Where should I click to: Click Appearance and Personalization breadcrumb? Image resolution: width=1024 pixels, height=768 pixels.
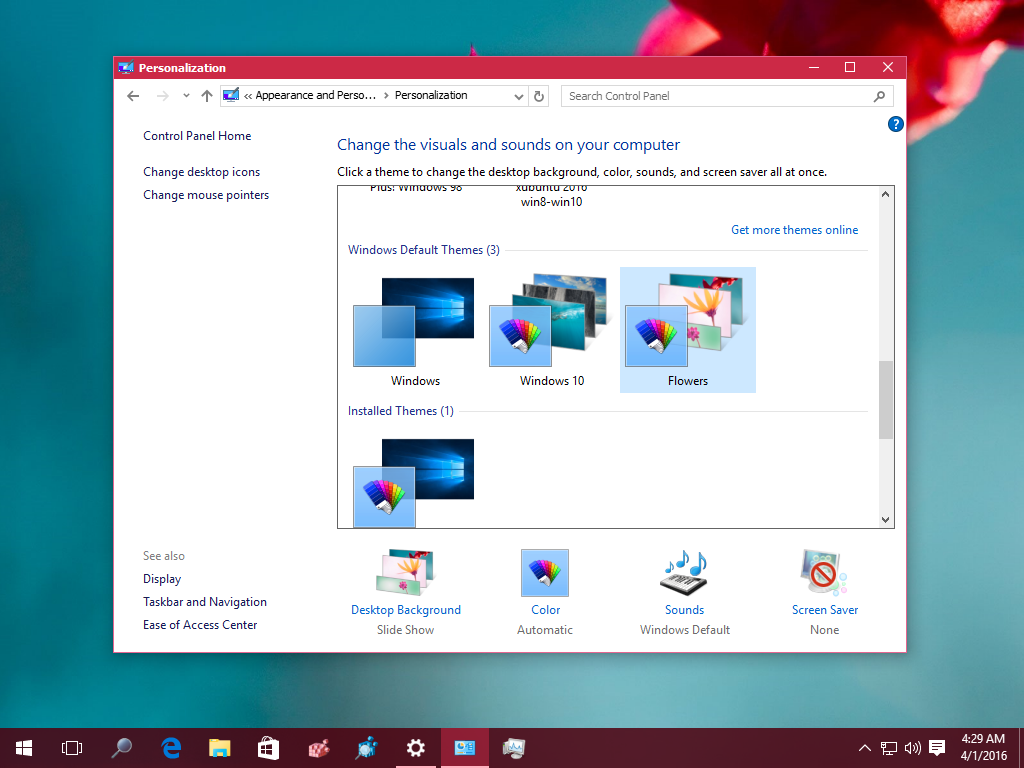(315, 95)
